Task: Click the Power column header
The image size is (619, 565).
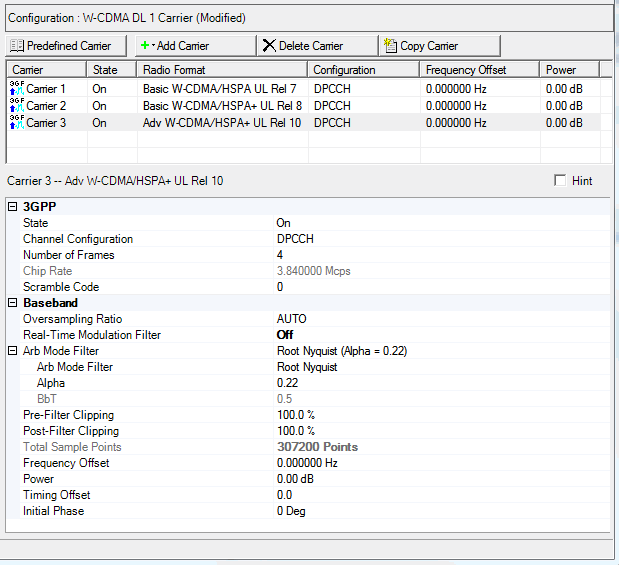Action: [x=570, y=70]
